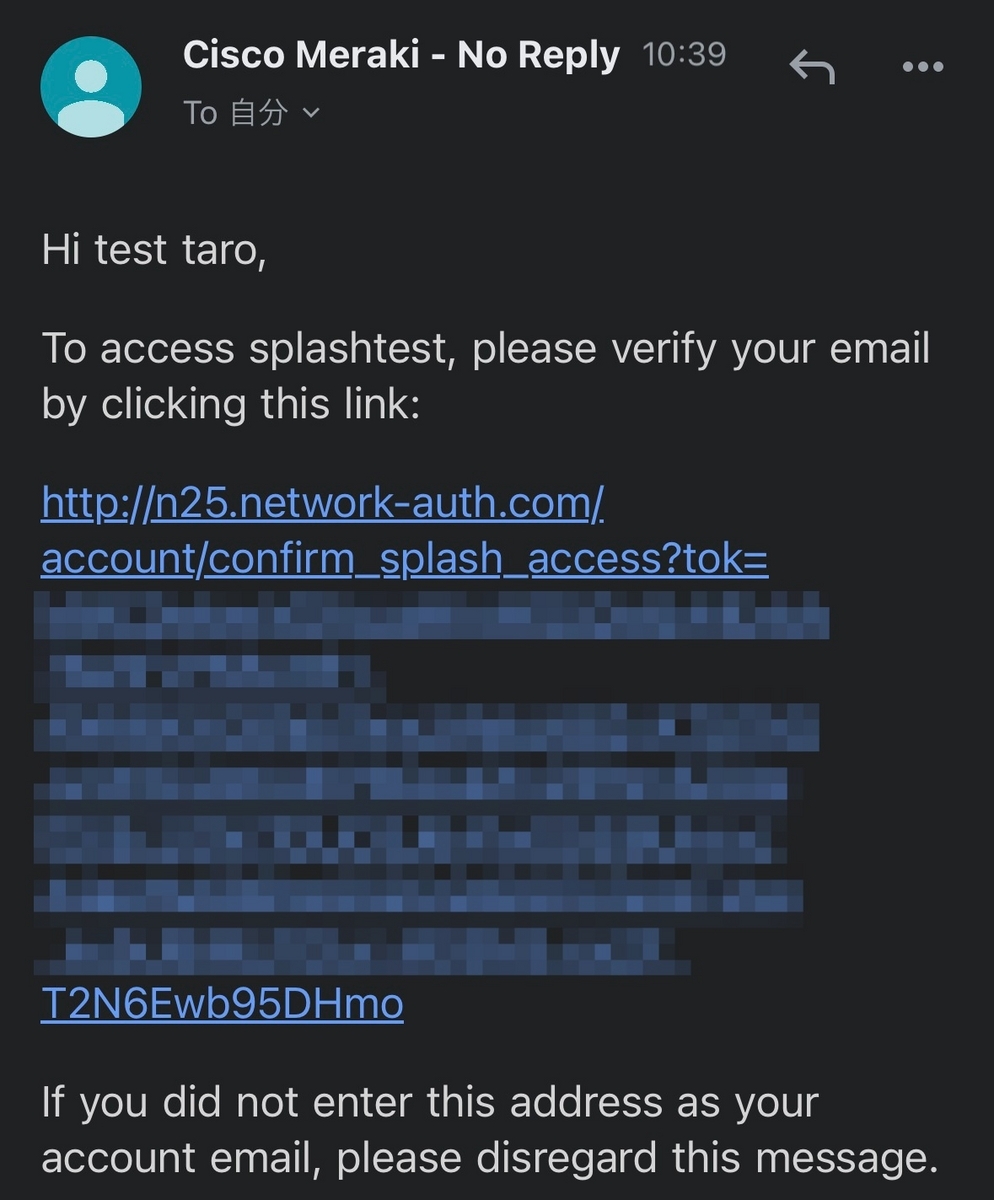
Task: Tap the sender's profile avatar icon
Action: pyautogui.click(x=91, y=86)
